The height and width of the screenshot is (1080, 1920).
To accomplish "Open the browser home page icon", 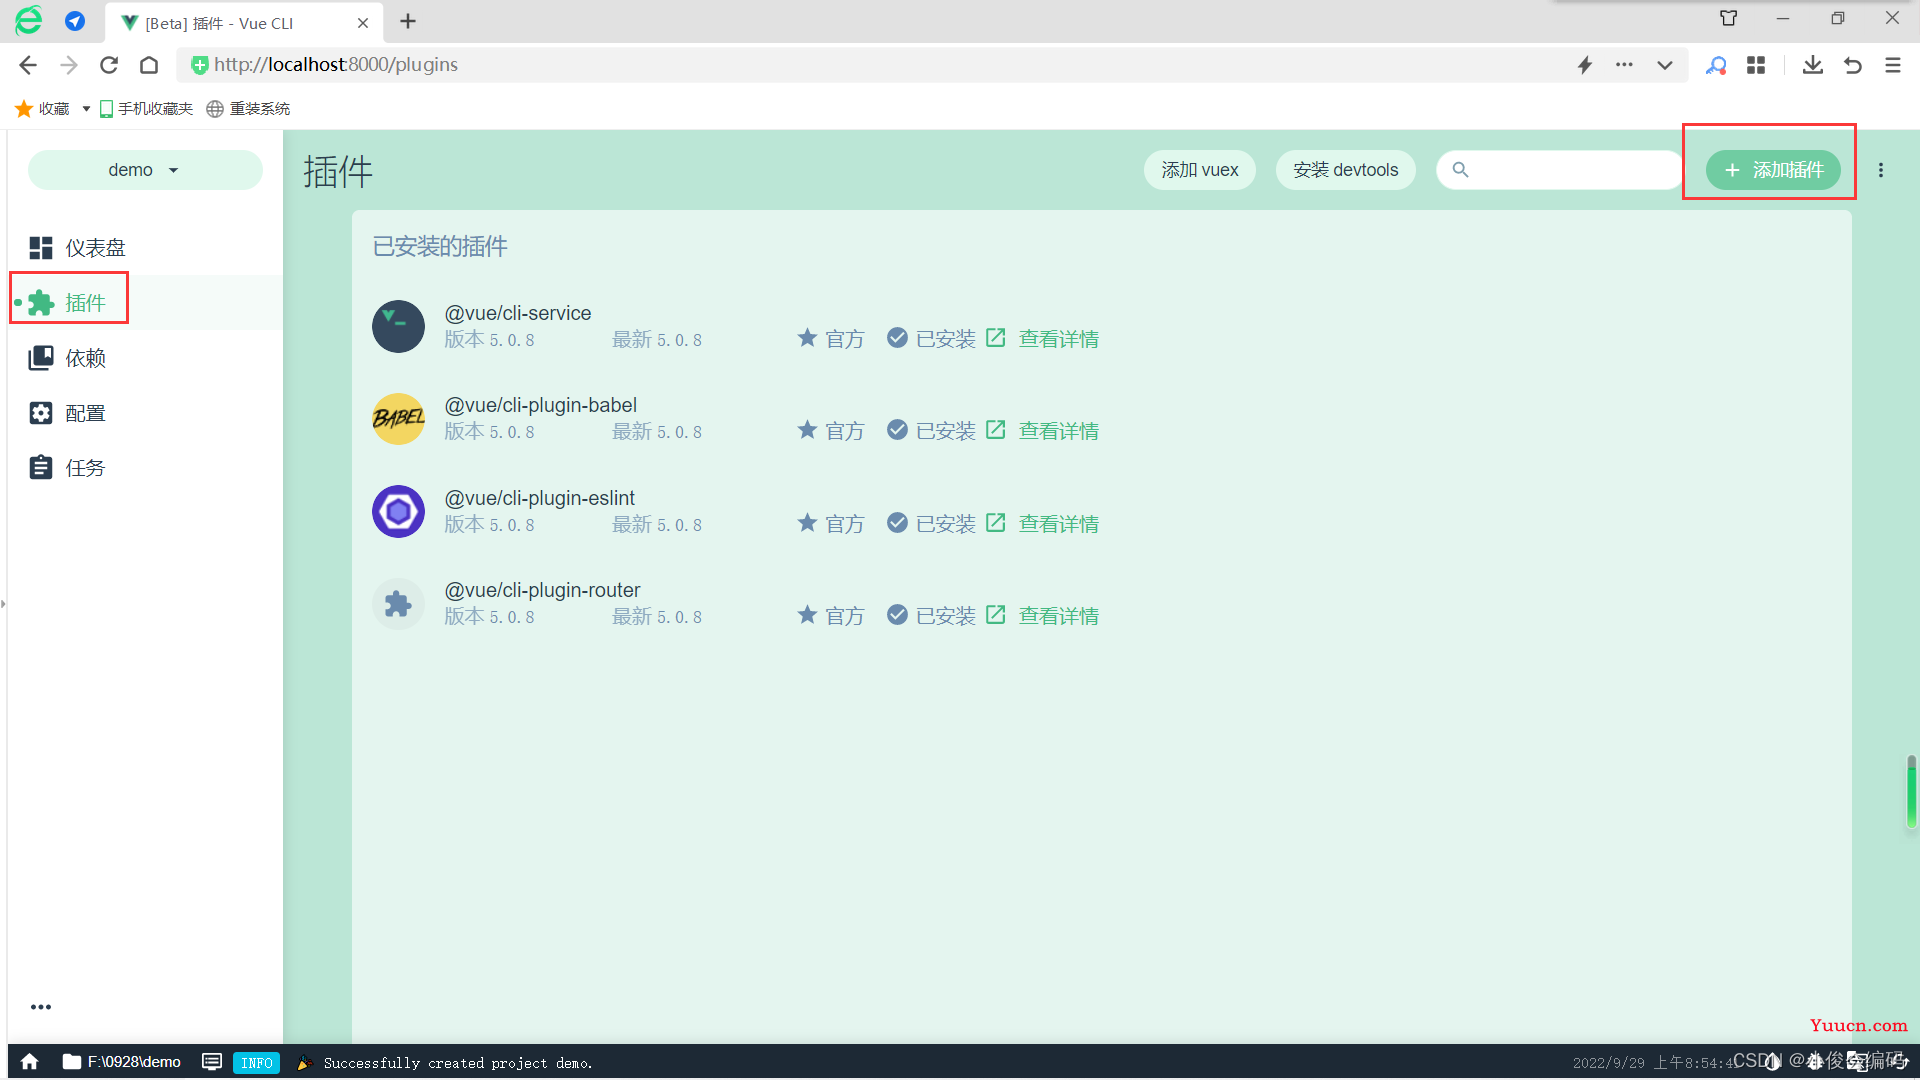I will [x=149, y=65].
